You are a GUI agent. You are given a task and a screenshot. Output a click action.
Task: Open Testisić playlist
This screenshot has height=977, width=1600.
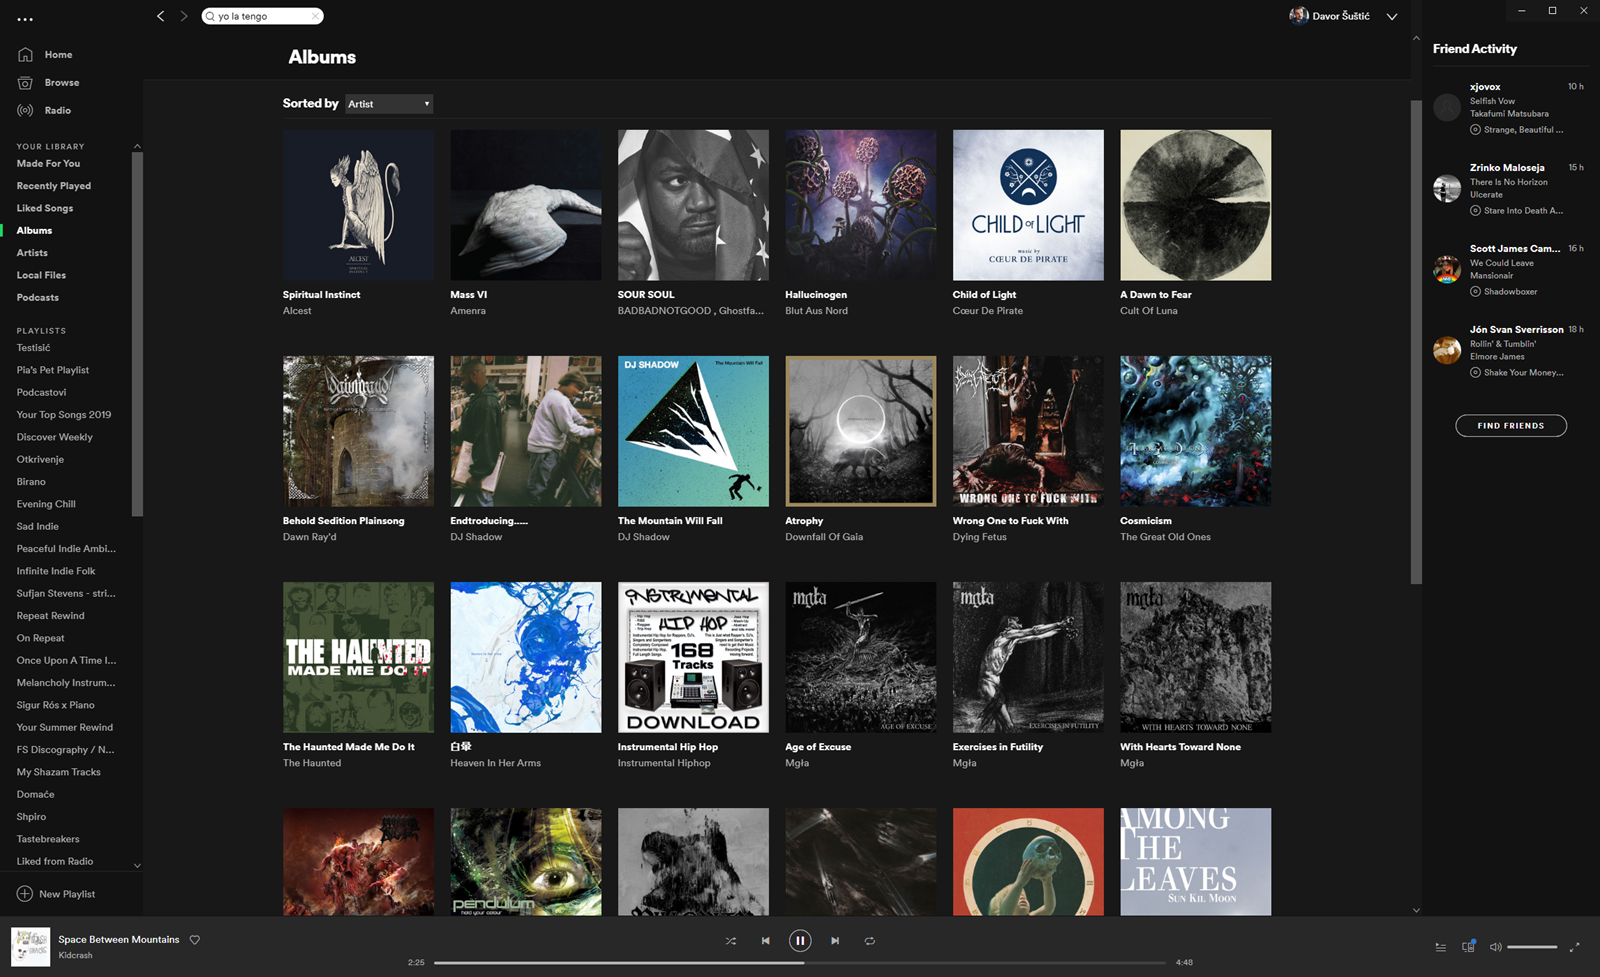click(33, 348)
